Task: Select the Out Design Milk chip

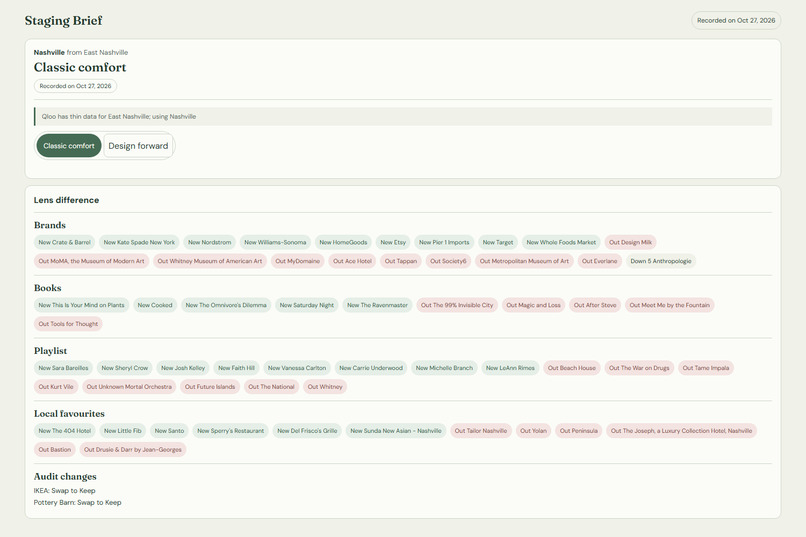Action: point(630,242)
